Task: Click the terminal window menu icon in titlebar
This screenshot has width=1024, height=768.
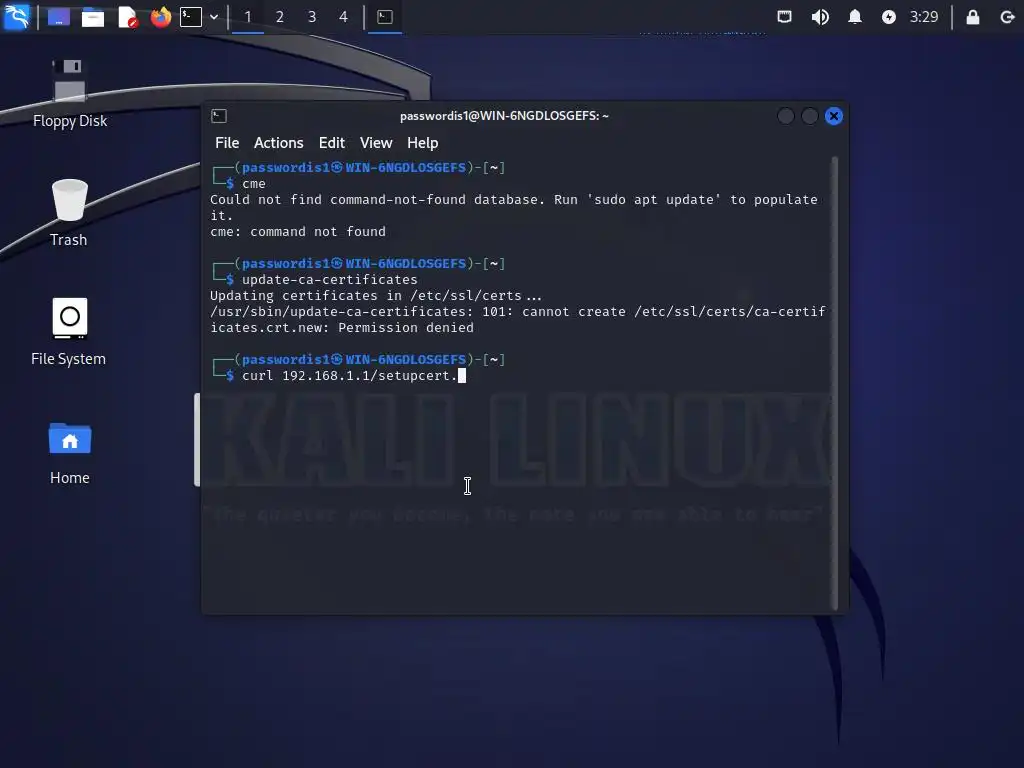Action: [x=219, y=116]
